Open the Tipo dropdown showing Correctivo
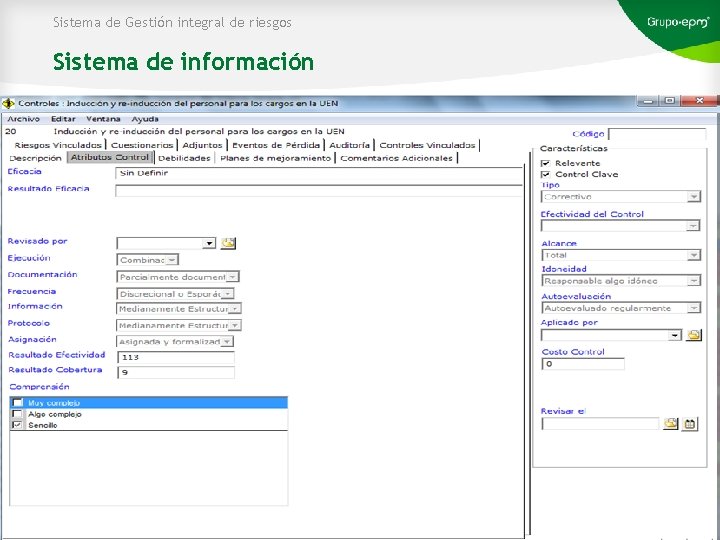Screen dimensions: 720x540 [x=694, y=197]
